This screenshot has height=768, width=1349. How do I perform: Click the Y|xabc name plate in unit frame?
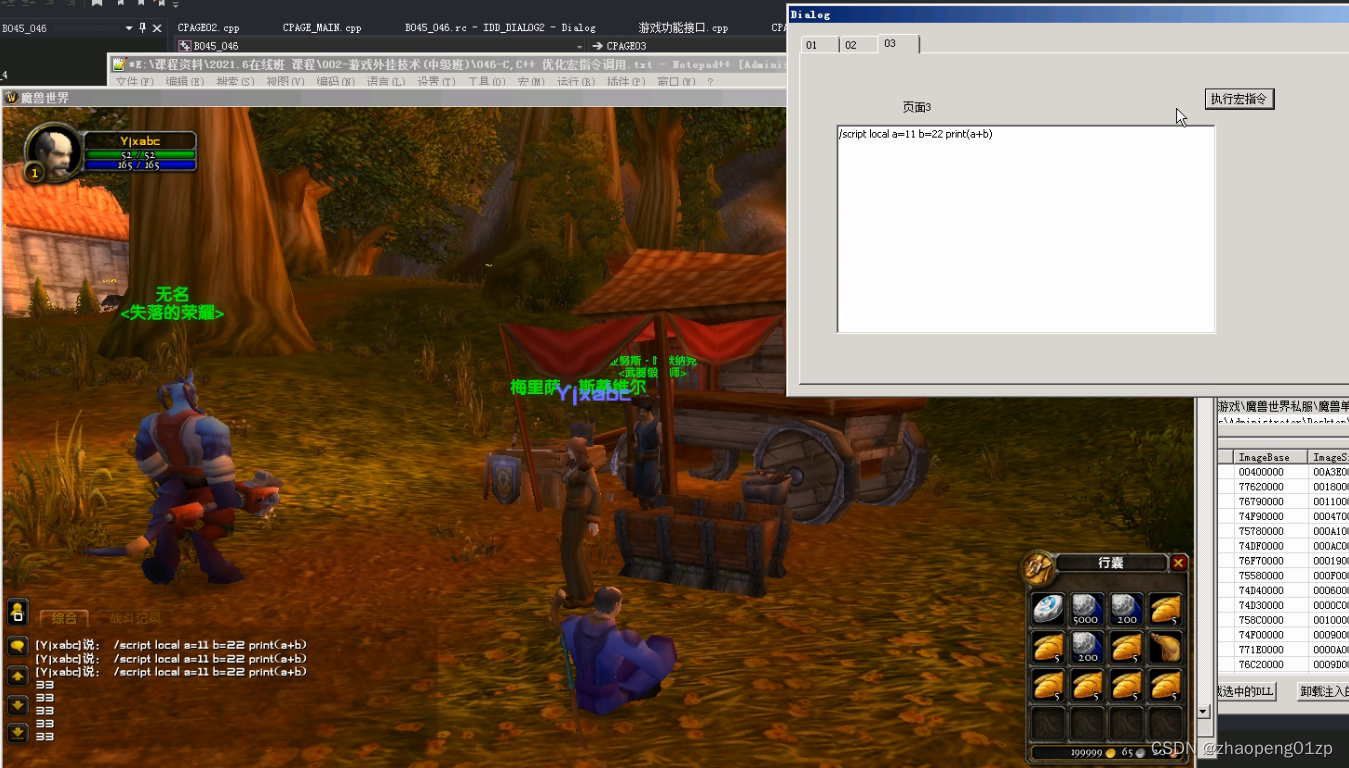139,141
